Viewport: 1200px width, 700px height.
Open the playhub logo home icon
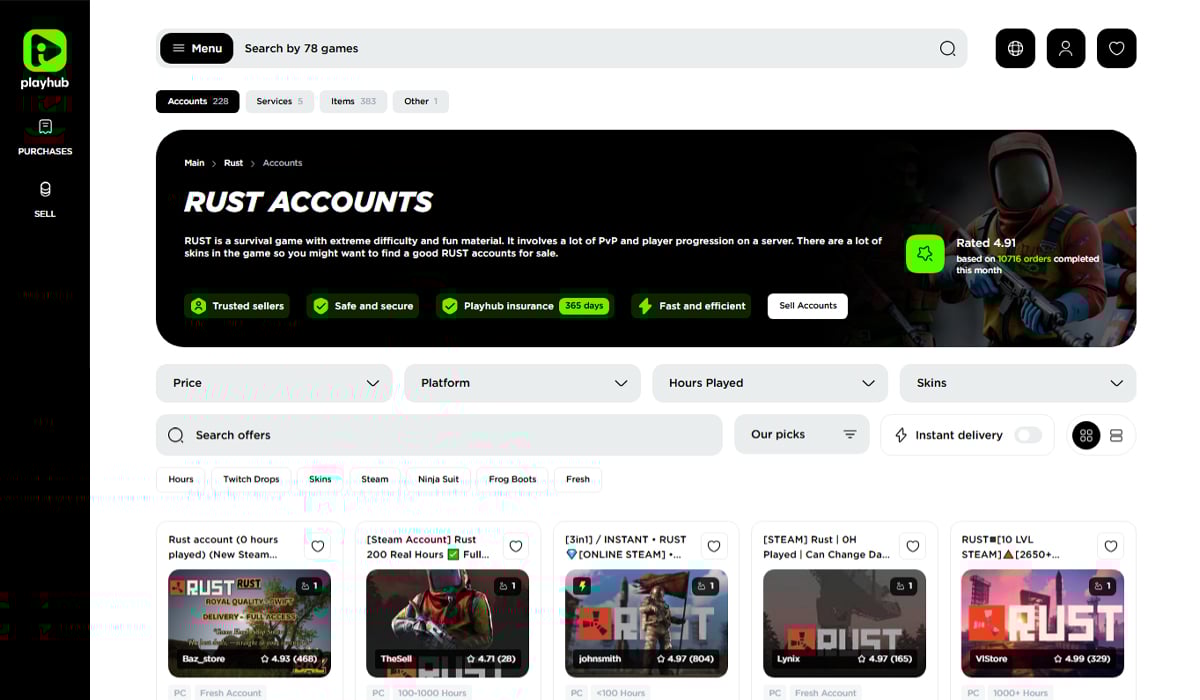pos(44,52)
